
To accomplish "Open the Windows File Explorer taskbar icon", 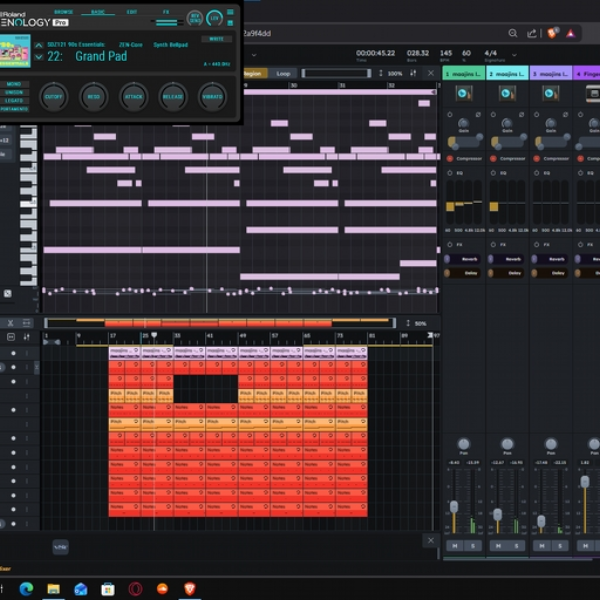I will click(54, 589).
